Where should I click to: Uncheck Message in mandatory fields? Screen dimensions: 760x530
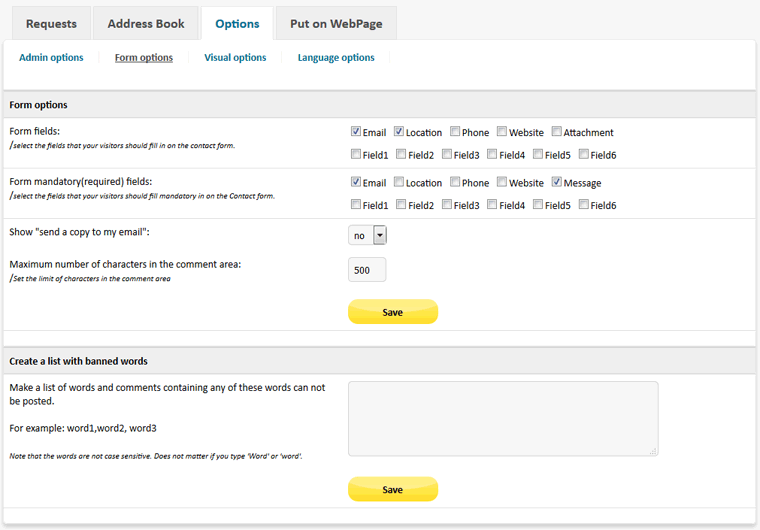[x=556, y=182]
